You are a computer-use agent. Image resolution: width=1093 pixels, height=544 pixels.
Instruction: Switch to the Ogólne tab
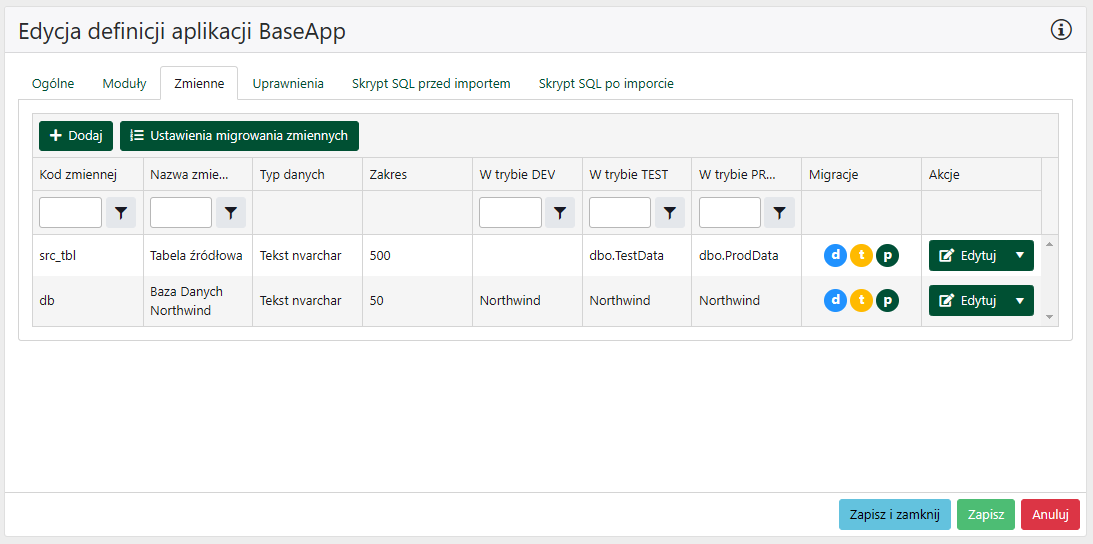tap(53, 84)
